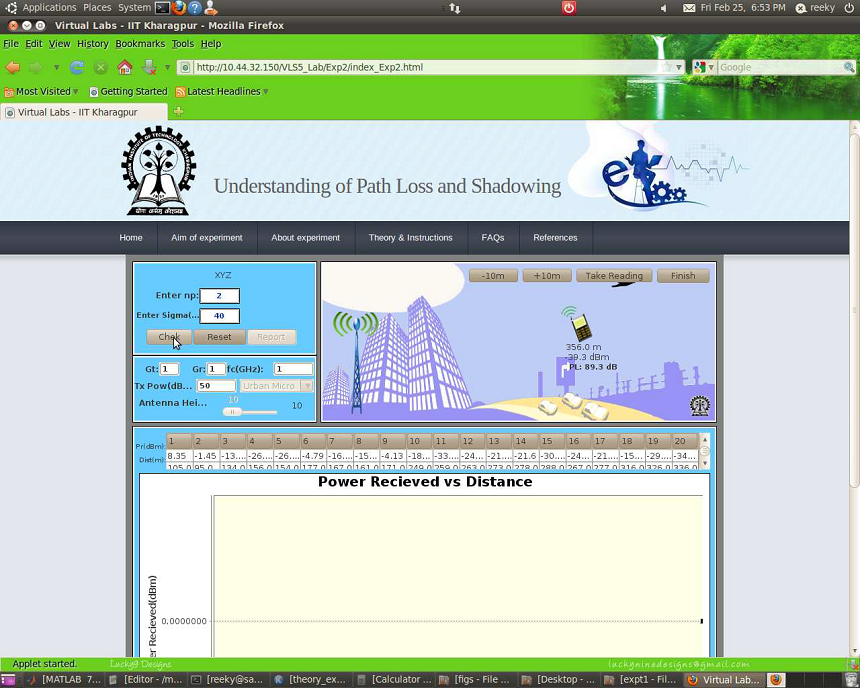Viewport: 860px width, 688px height.
Task: Open the volume icon in top panel
Action: tap(663, 8)
